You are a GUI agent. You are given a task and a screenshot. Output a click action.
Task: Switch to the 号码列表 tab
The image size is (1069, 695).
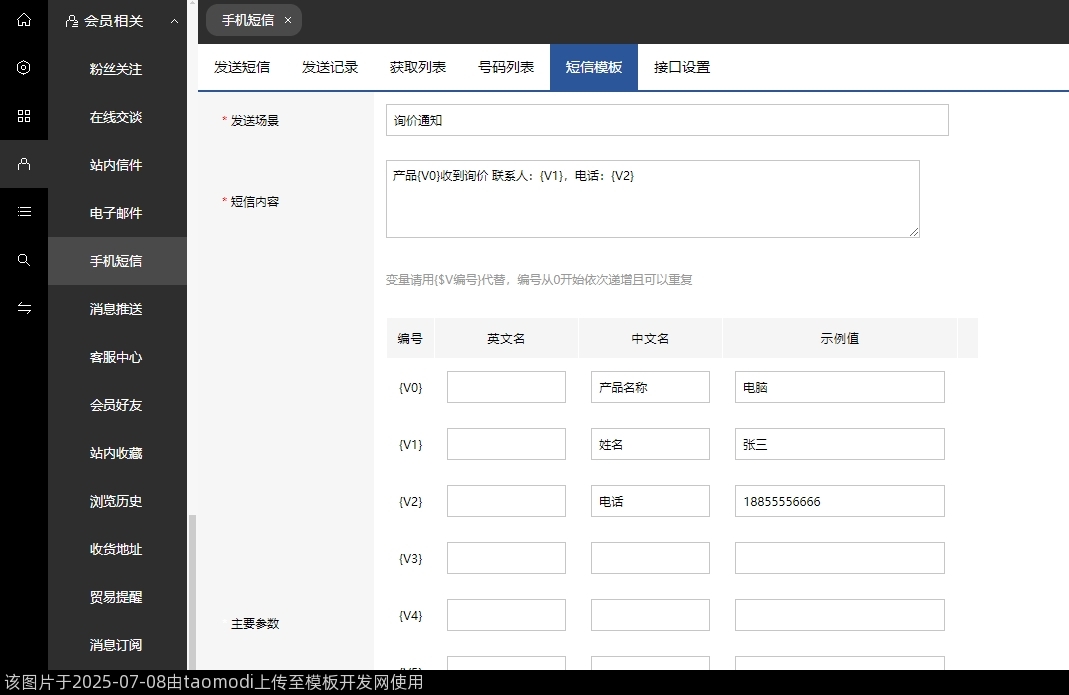click(506, 67)
